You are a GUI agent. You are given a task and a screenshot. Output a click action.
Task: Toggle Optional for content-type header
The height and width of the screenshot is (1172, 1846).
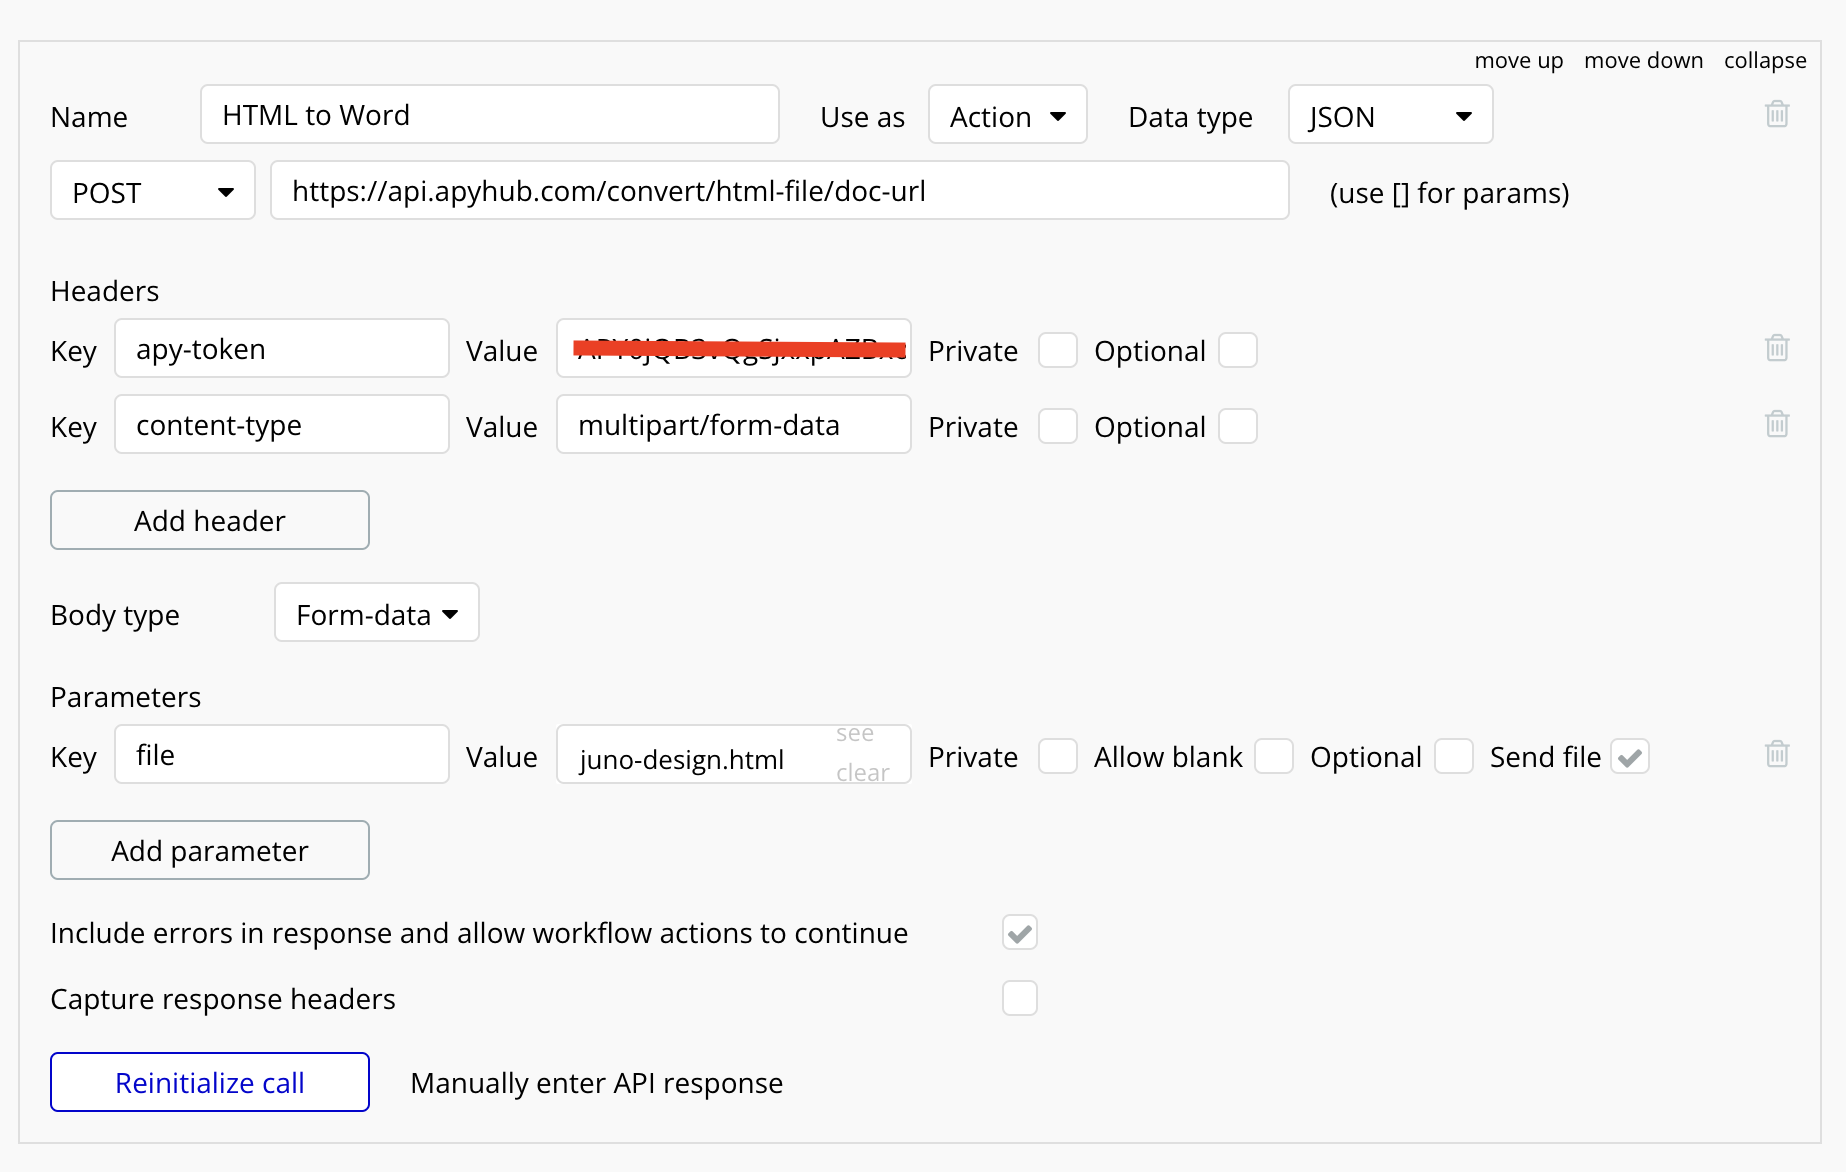click(x=1237, y=427)
